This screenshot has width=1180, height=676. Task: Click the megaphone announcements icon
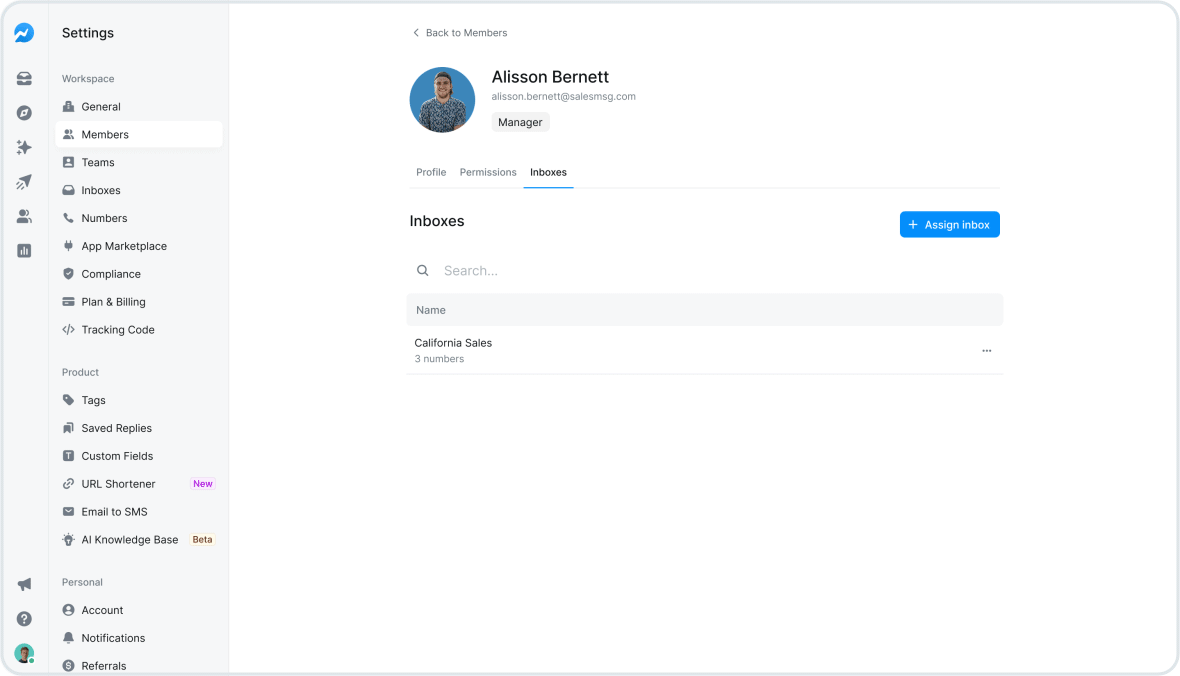[x=24, y=583]
